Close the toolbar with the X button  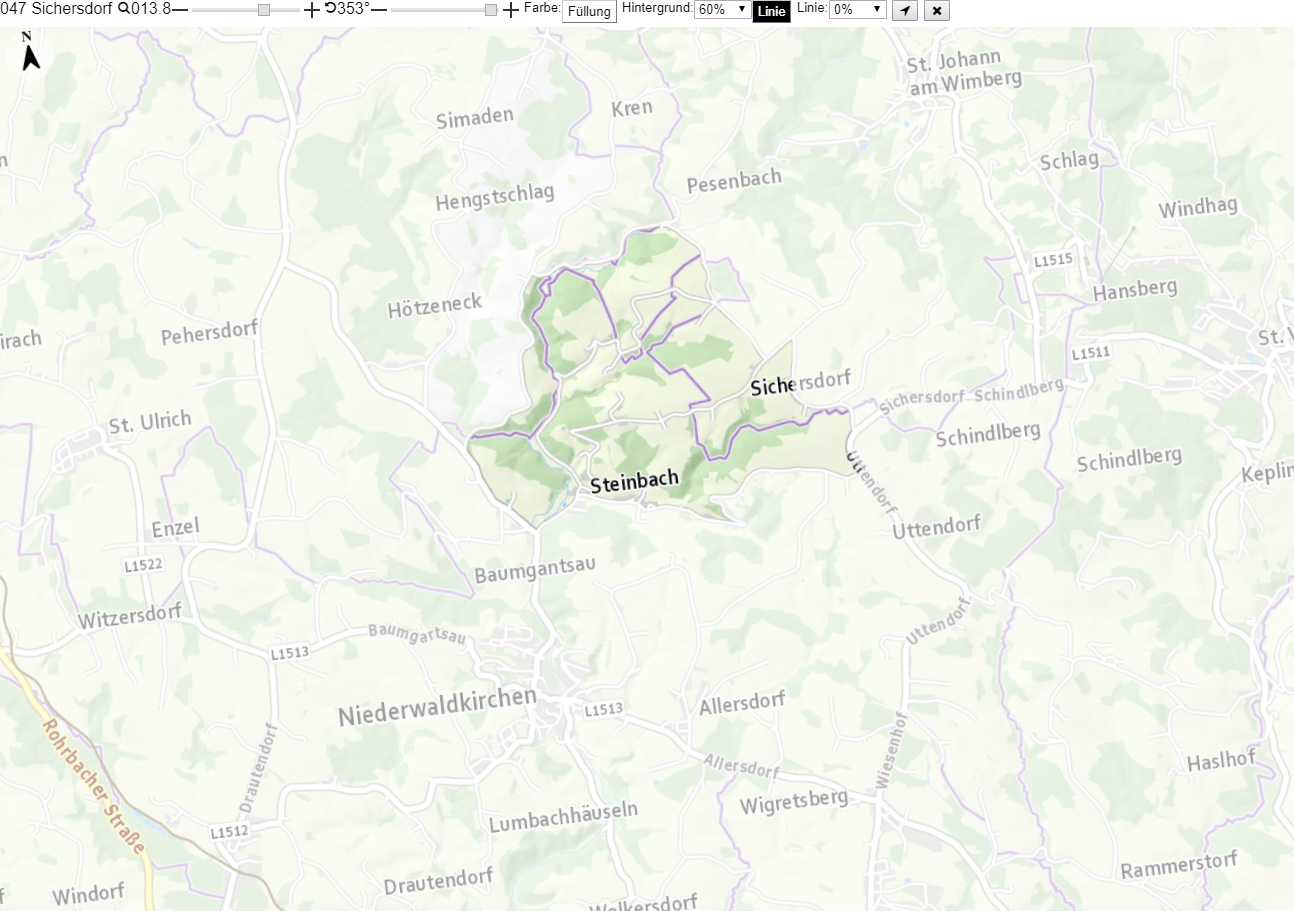(x=937, y=10)
